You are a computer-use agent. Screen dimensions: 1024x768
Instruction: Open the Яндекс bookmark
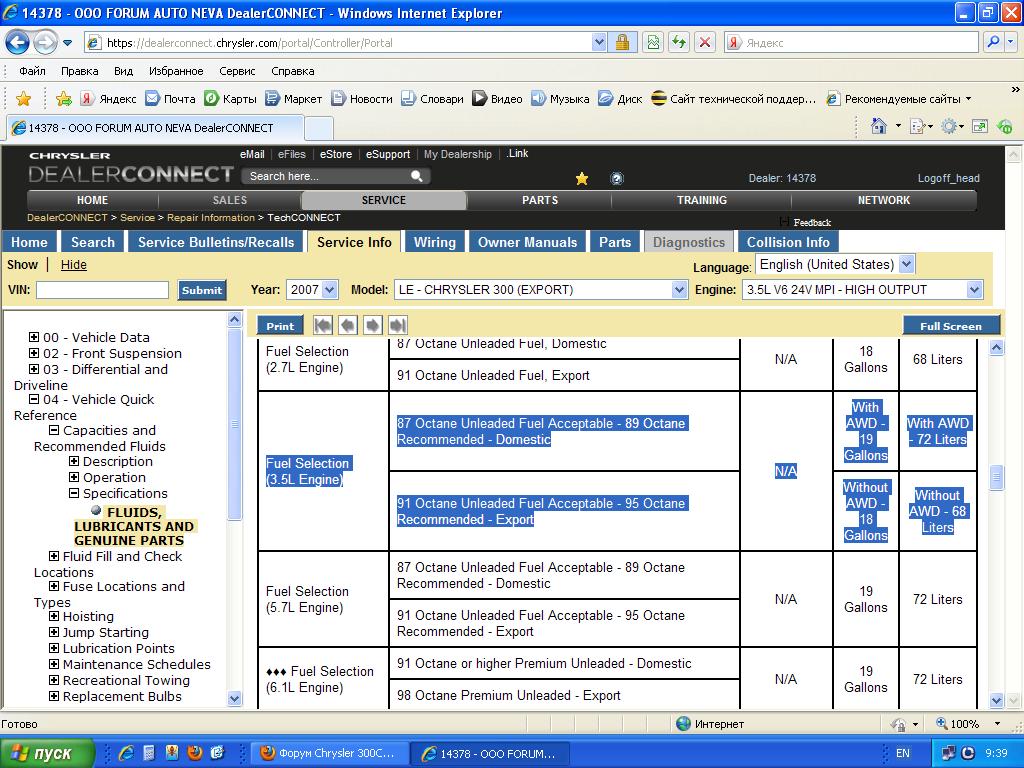pos(108,99)
